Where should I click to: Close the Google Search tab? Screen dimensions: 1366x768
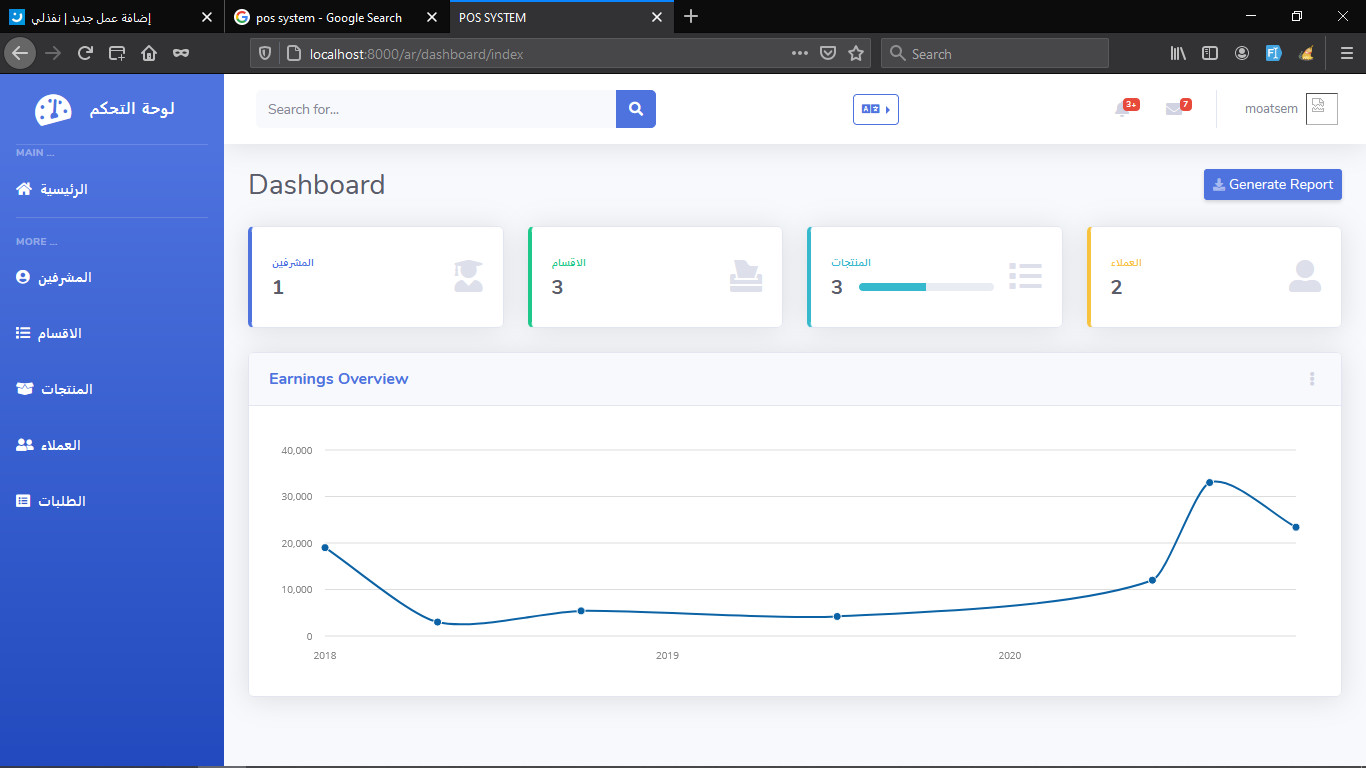[431, 18]
